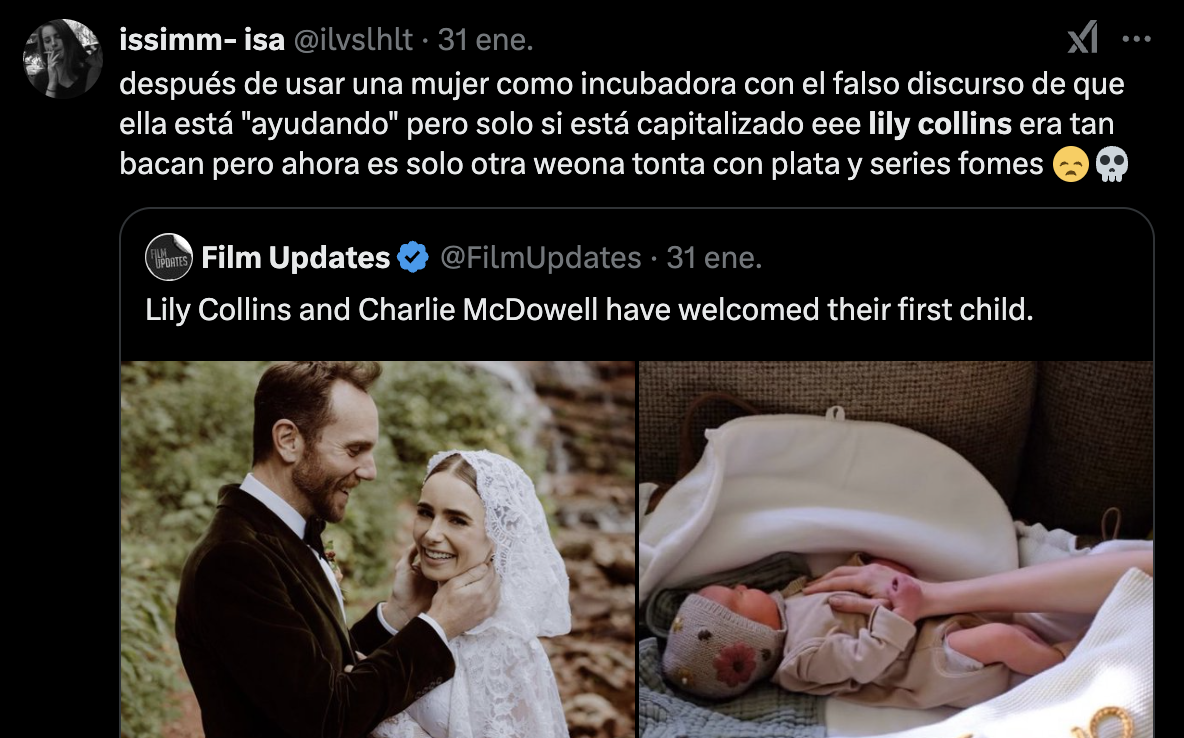1184x738 pixels.
Task: Click the Film Updates verified badge
Action: click(x=413, y=258)
